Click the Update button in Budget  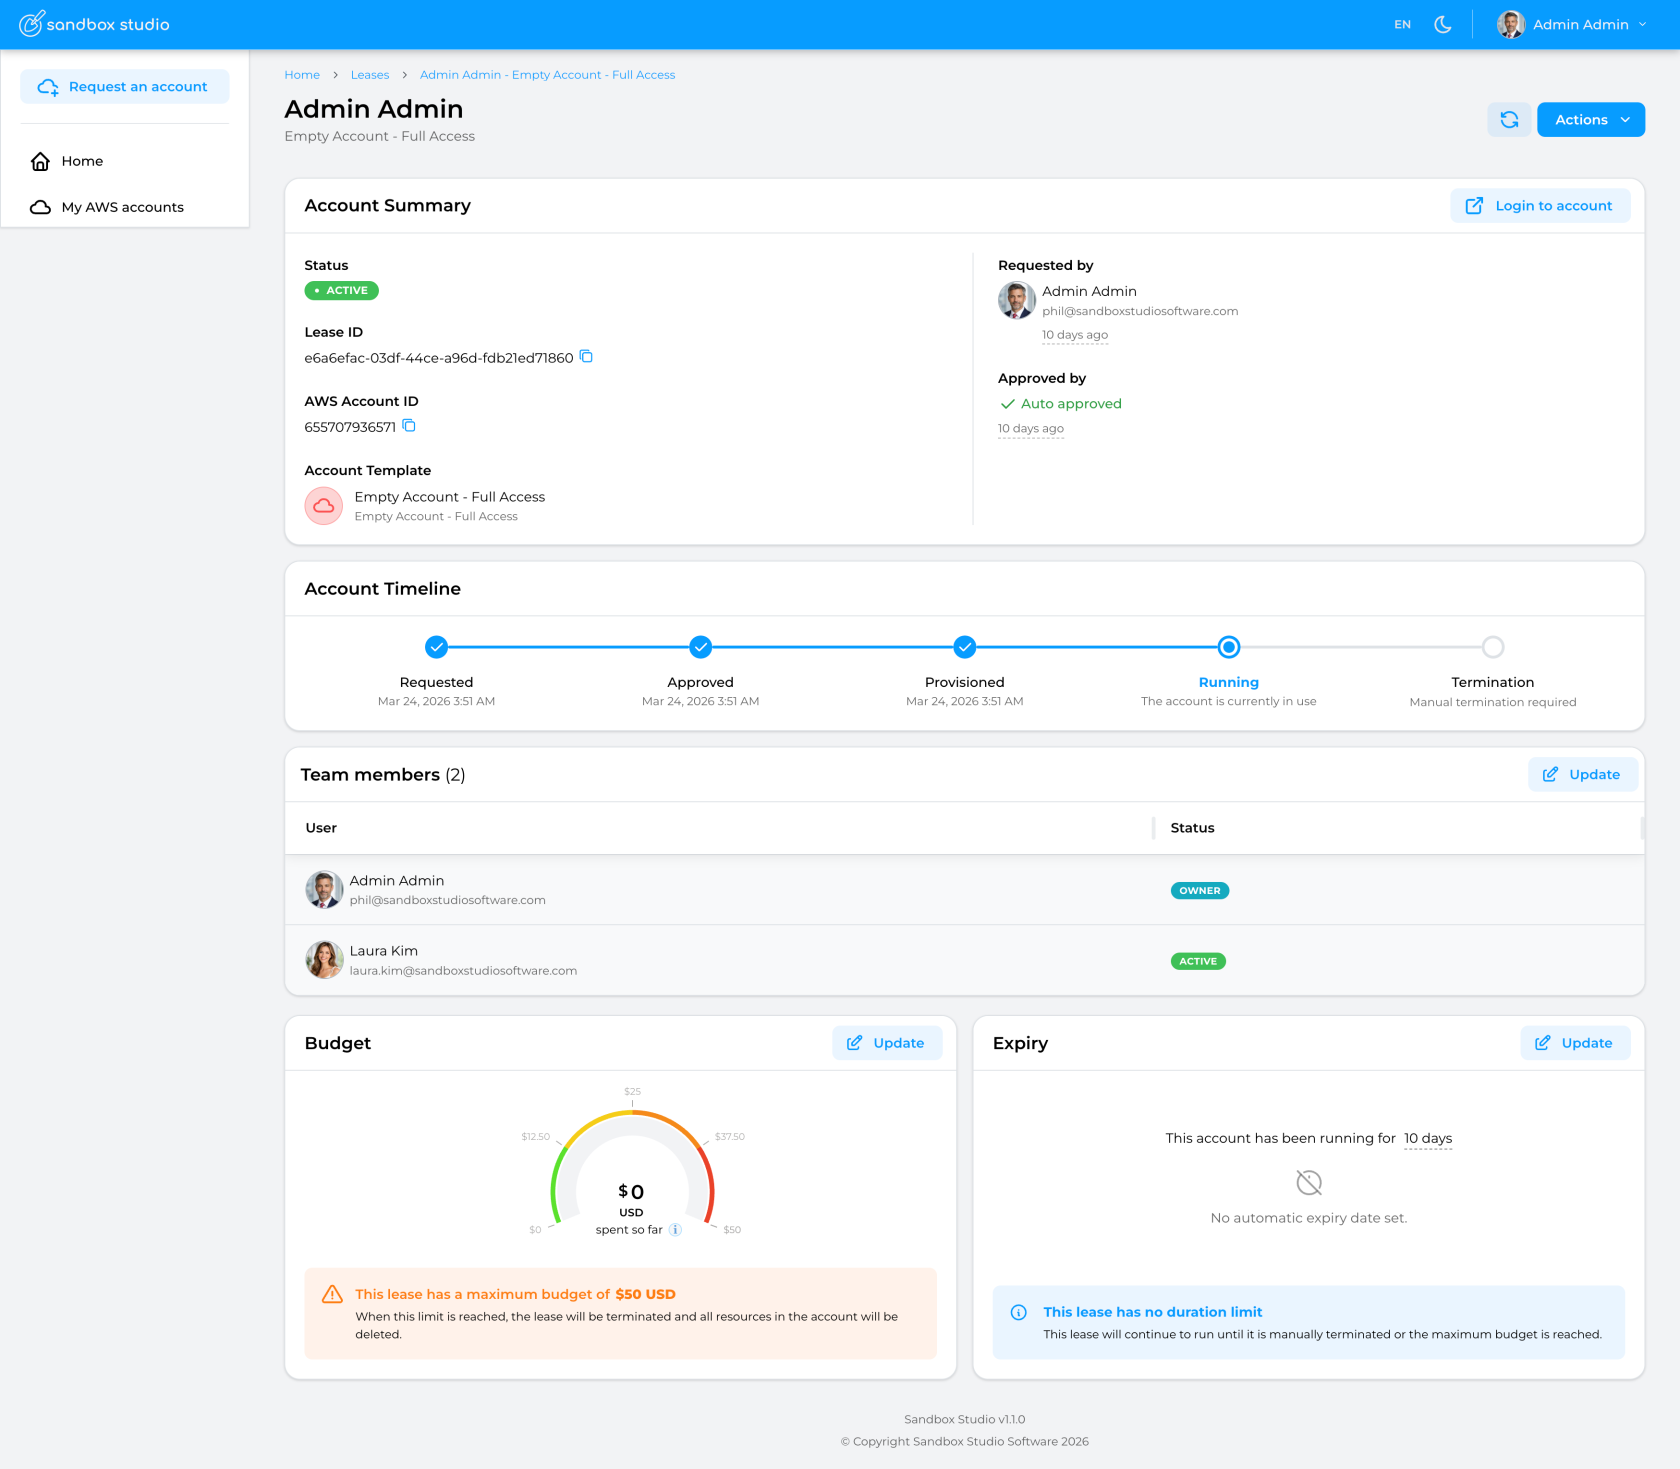pos(887,1043)
